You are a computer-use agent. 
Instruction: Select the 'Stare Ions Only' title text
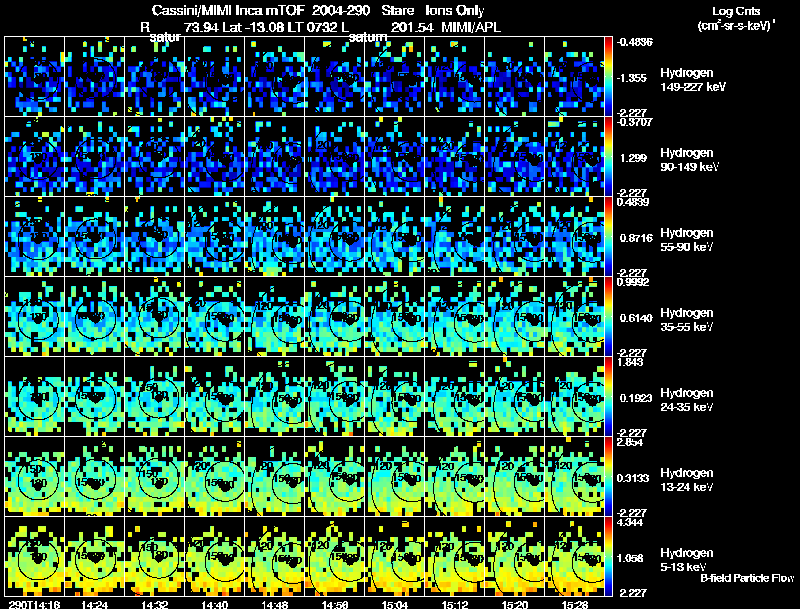pyautogui.click(x=433, y=11)
